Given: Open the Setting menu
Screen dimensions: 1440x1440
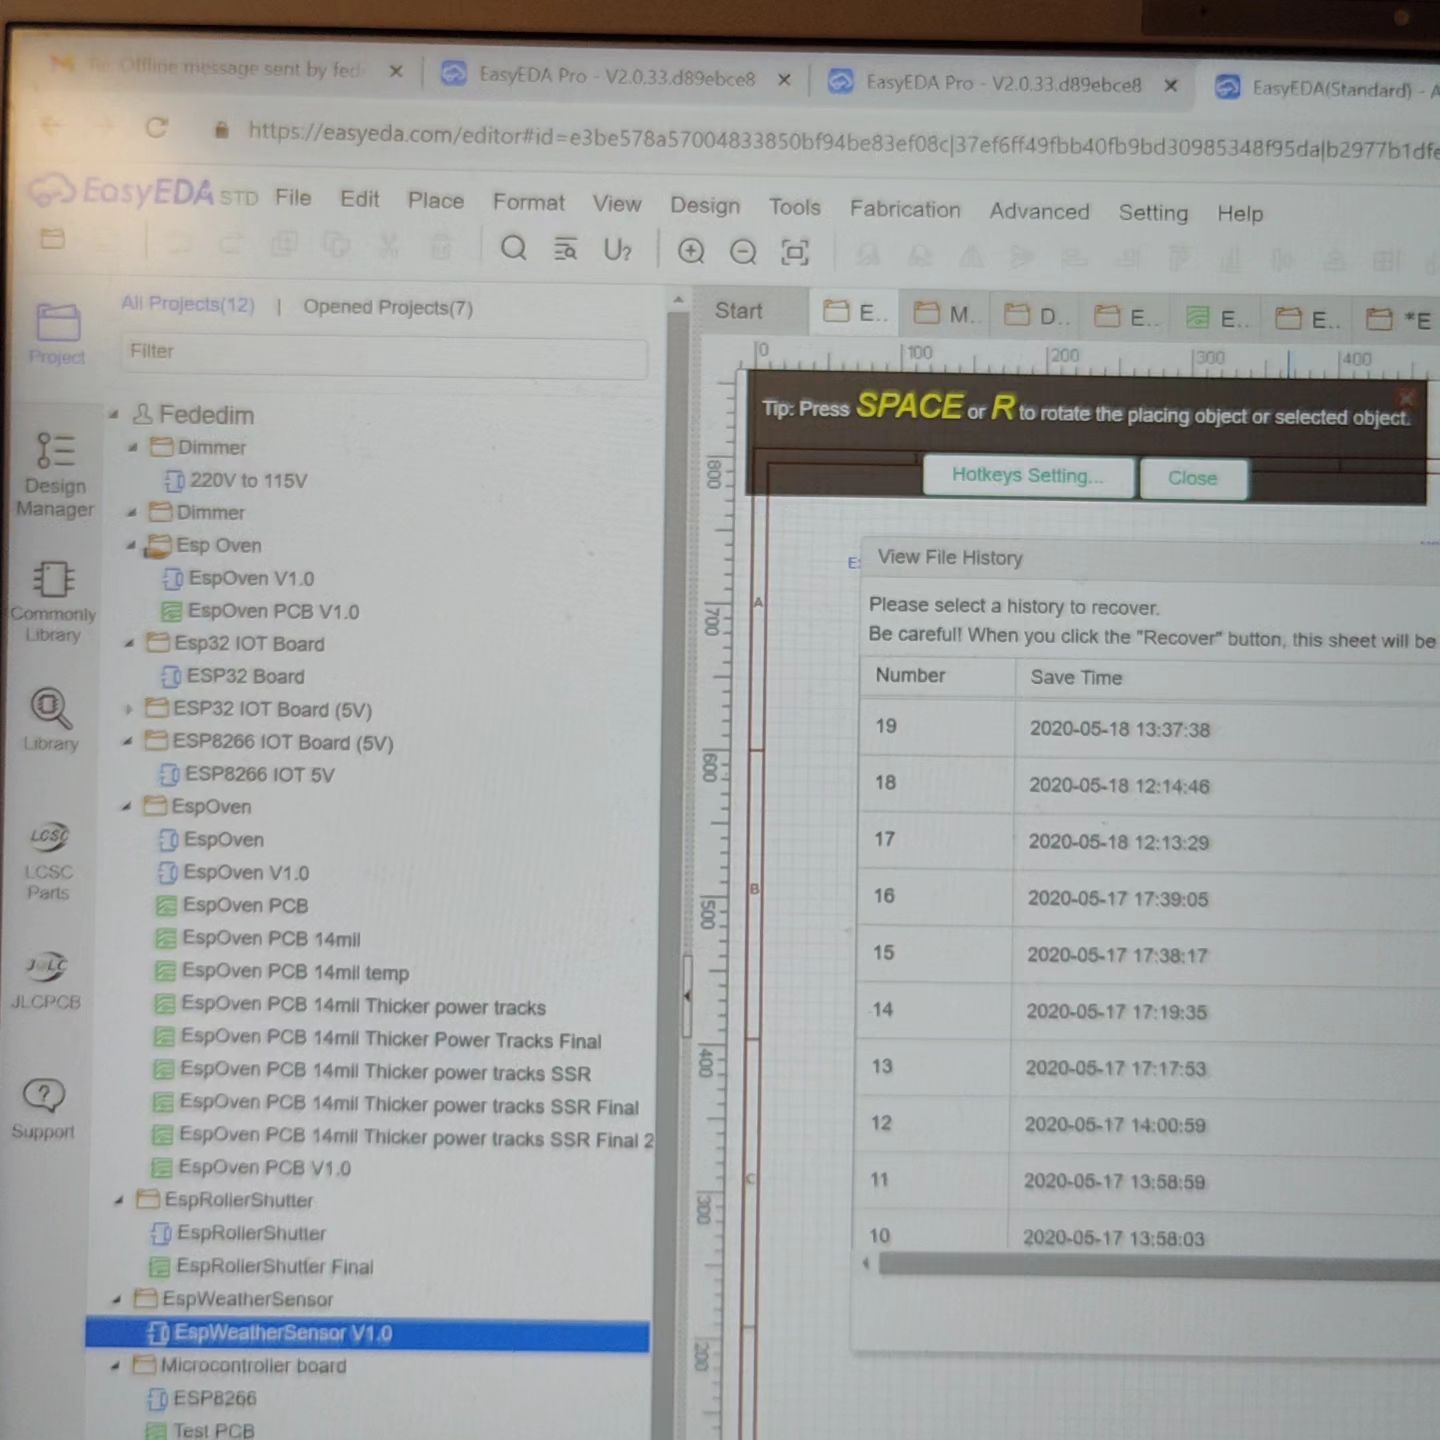Looking at the screenshot, I should (1153, 212).
